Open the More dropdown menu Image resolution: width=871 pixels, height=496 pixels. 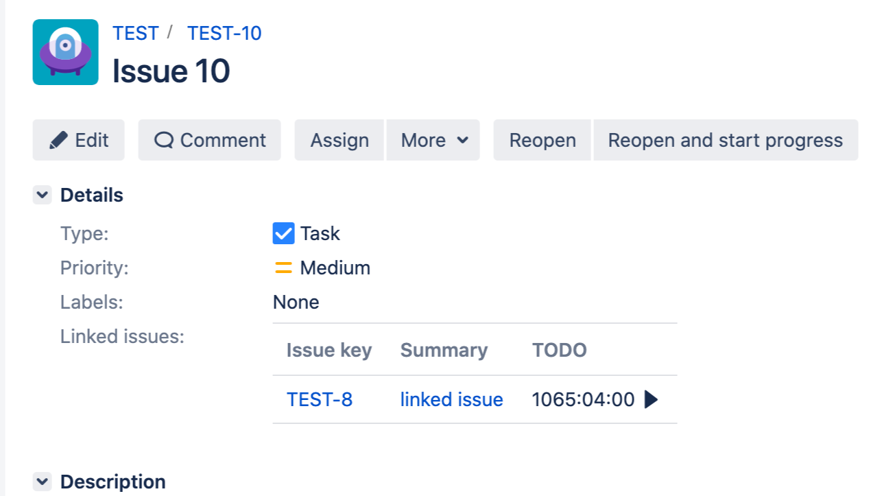[x=434, y=140]
